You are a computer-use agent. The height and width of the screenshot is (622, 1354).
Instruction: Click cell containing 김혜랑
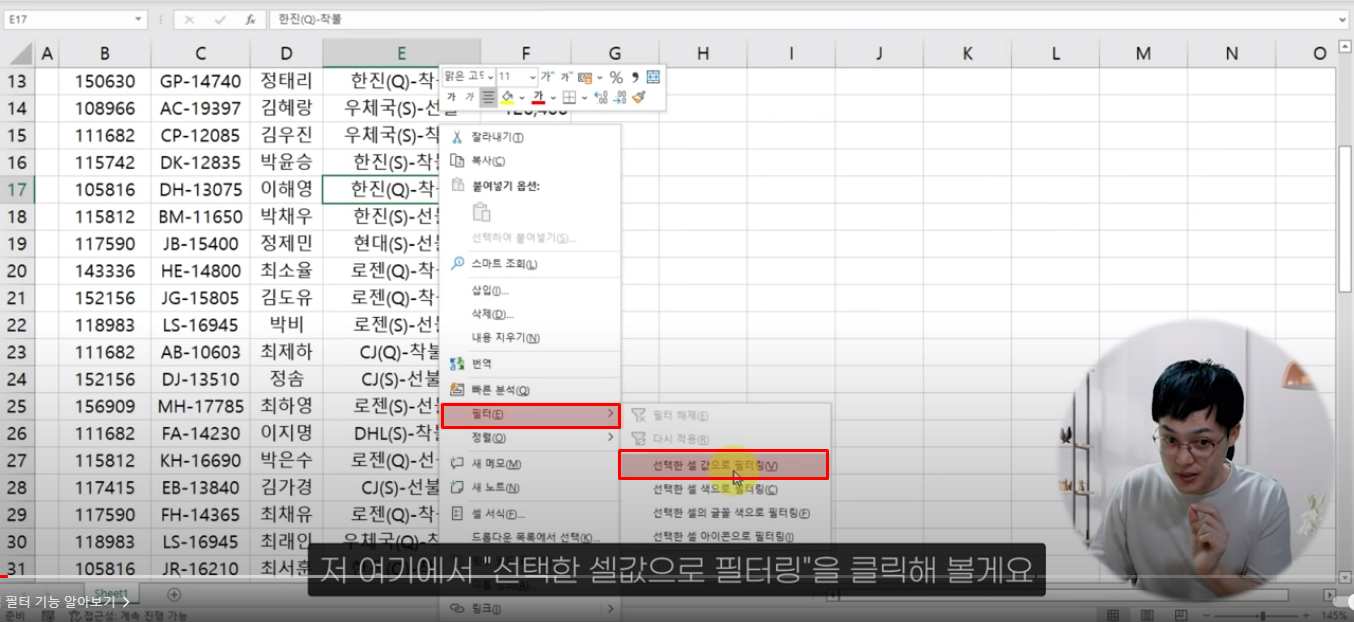[x=286, y=108]
